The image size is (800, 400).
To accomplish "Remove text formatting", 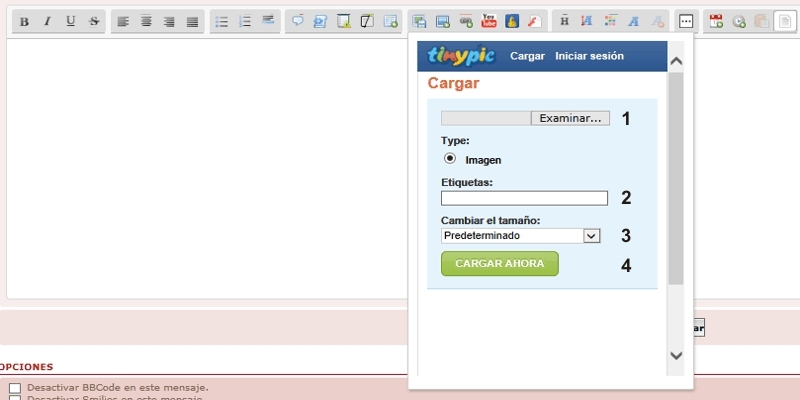I will tap(657, 21).
